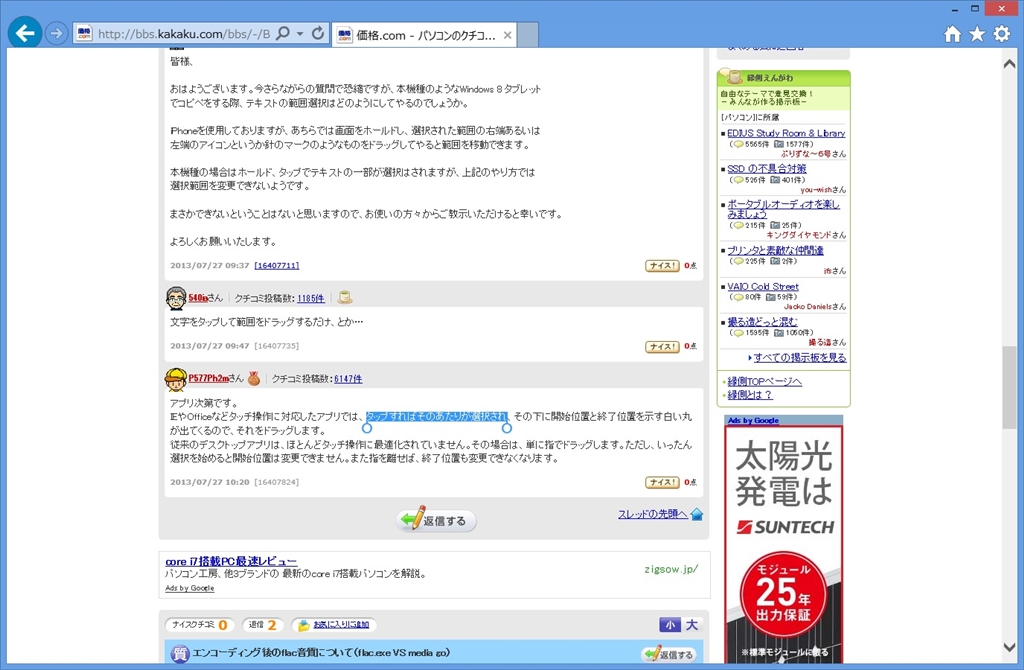The image size is (1024, 670).
Task: Click the scrollbar up arrow
Action: (1009, 64)
